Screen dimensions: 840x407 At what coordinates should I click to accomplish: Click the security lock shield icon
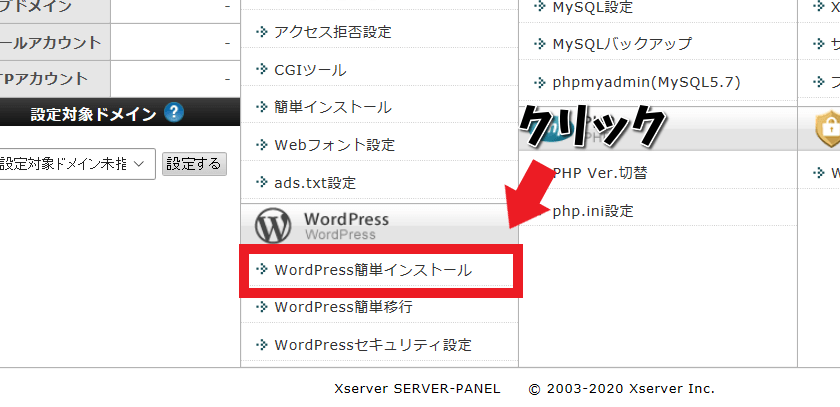[828, 130]
